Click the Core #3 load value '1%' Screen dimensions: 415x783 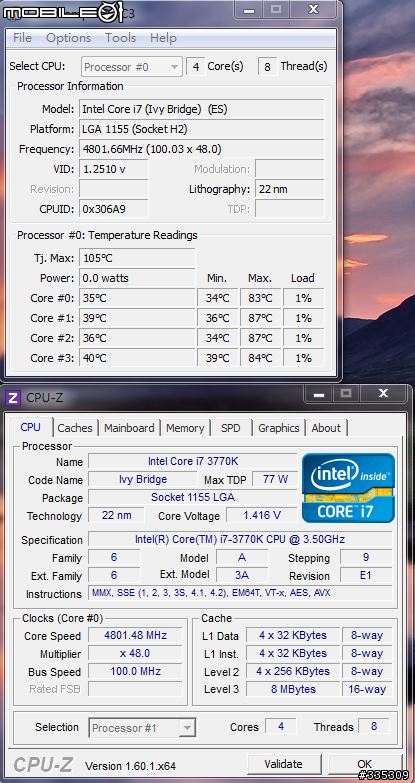(x=304, y=358)
